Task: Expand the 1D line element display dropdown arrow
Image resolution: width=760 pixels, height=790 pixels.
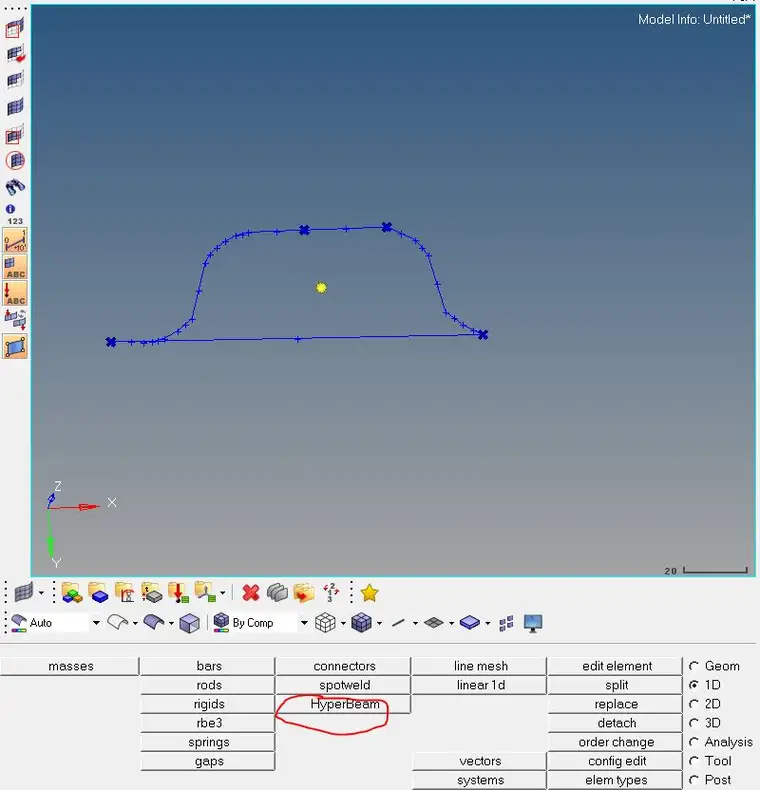Action: pyautogui.click(x=415, y=624)
